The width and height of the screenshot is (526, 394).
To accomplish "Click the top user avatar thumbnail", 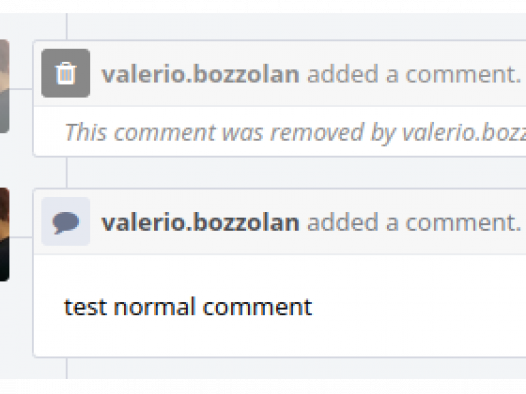I will [4, 86].
